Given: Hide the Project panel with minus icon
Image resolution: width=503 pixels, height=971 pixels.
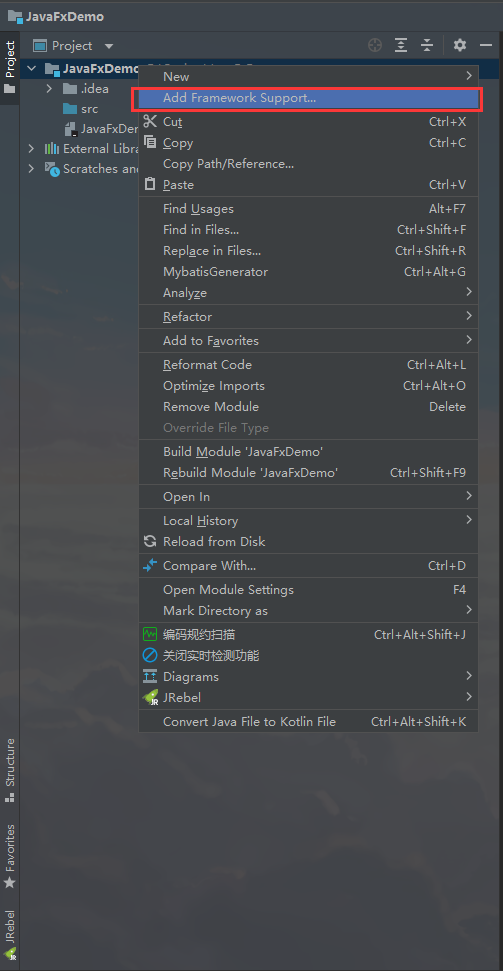Looking at the screenshot, I should tap(486, 45).
